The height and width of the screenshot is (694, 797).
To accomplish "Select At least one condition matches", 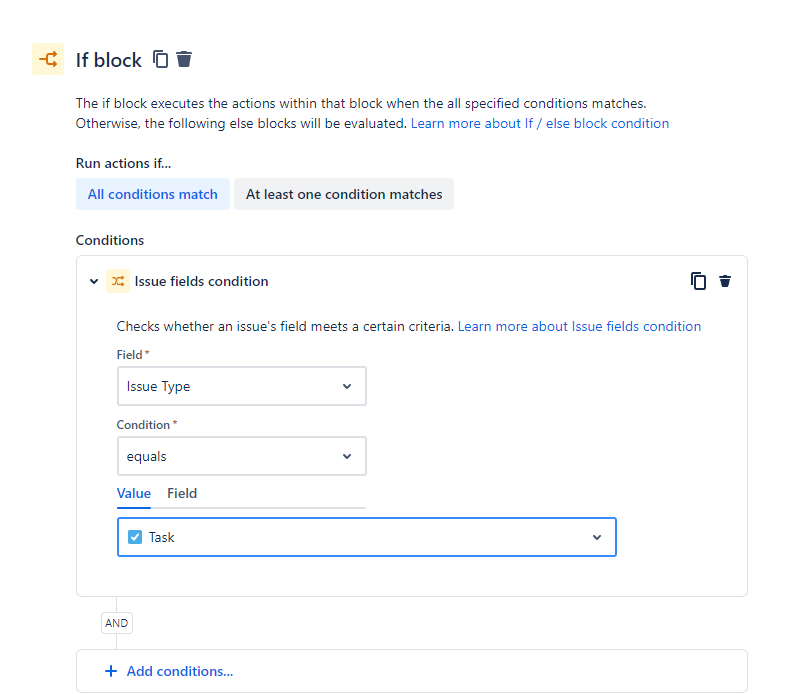I will (x=344, y=194).
